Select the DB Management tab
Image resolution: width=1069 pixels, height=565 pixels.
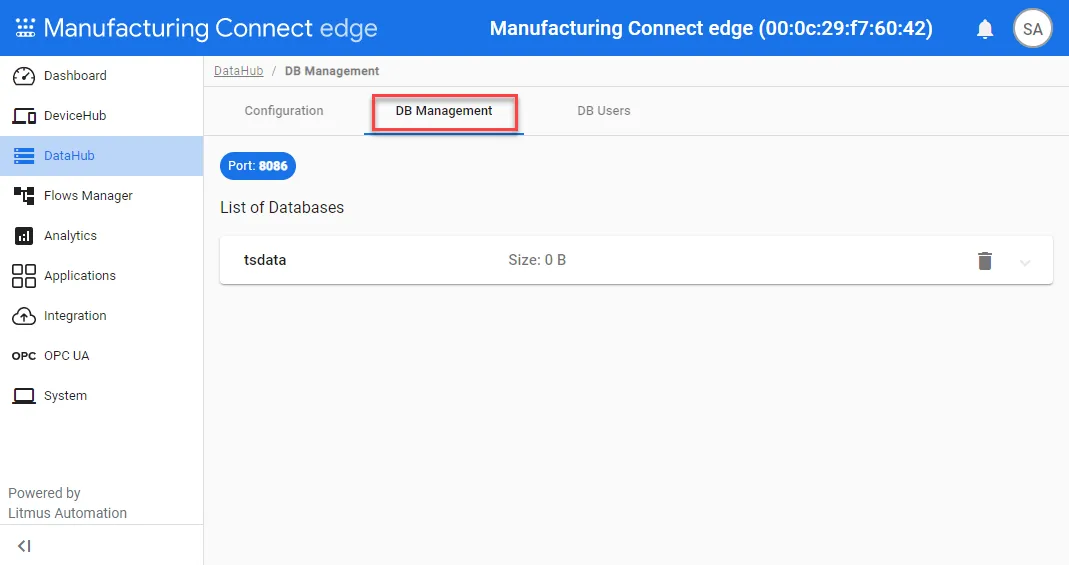click(444, 110)
